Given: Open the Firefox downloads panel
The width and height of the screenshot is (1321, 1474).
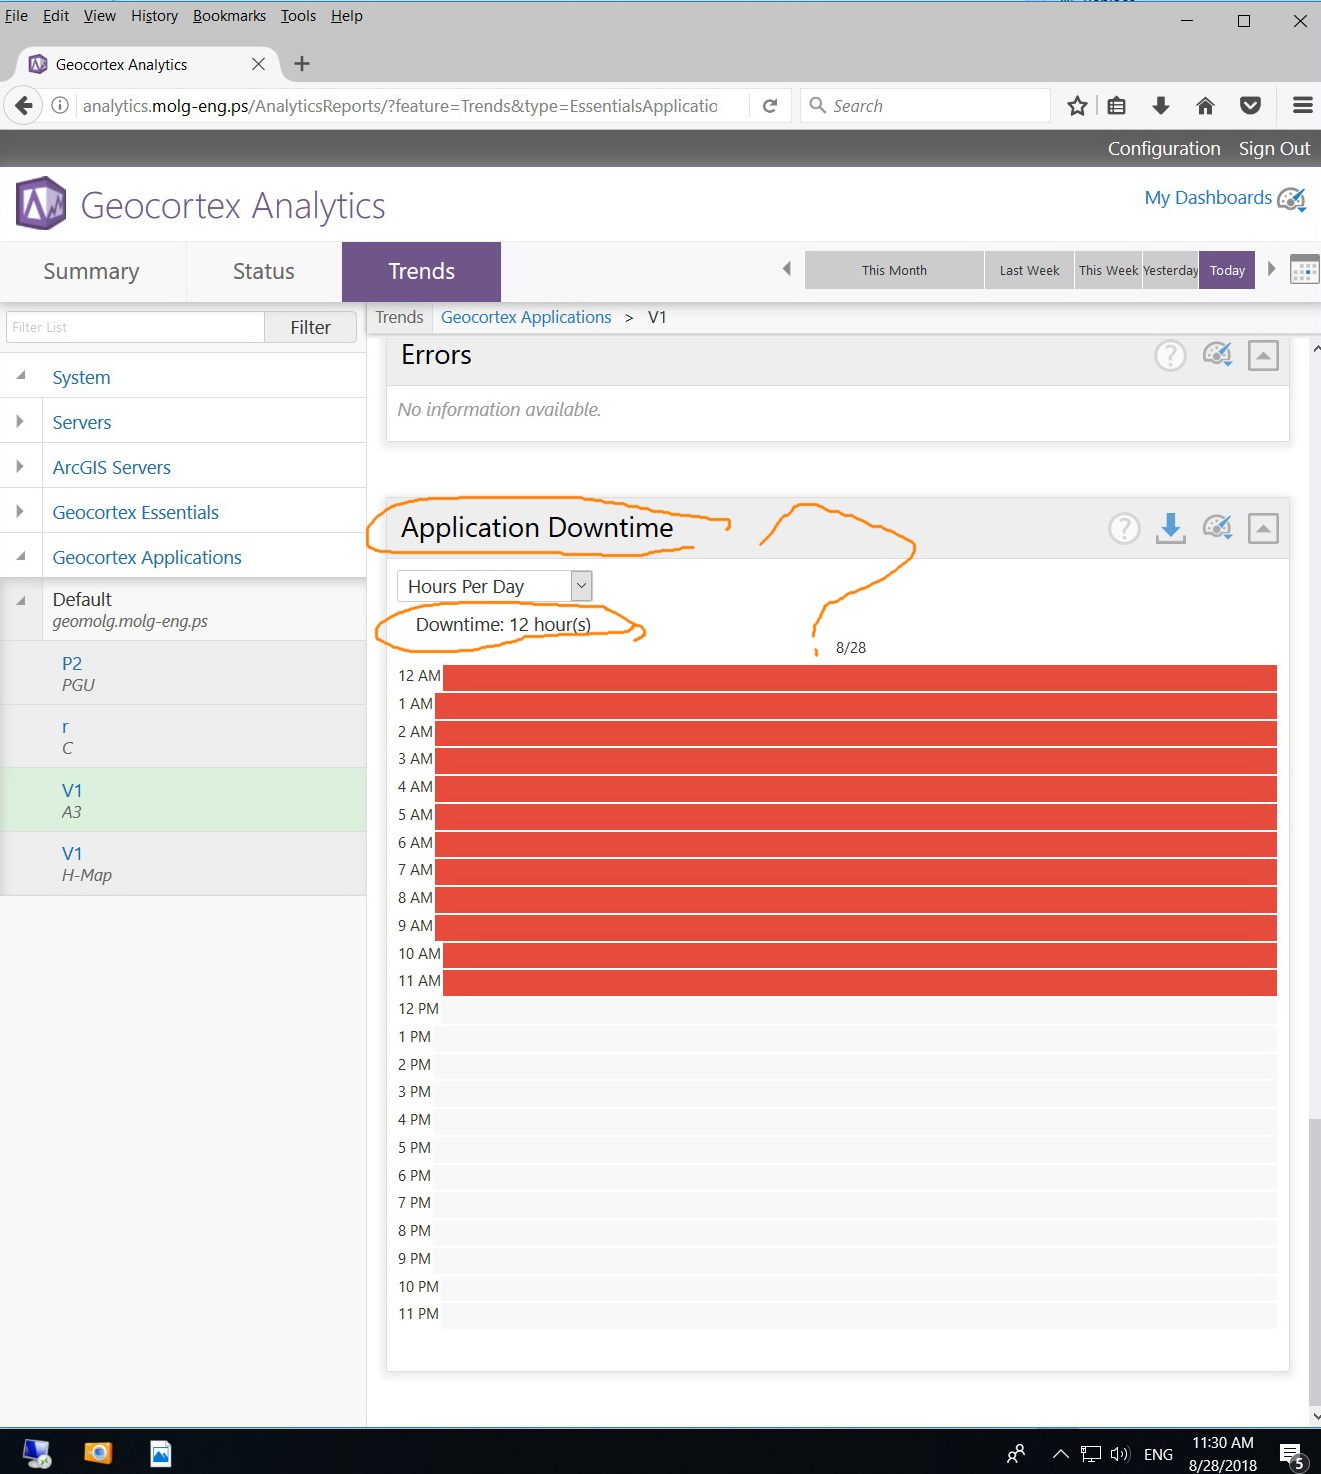Looking at the screenshot, I should (x=1161, y=105).
